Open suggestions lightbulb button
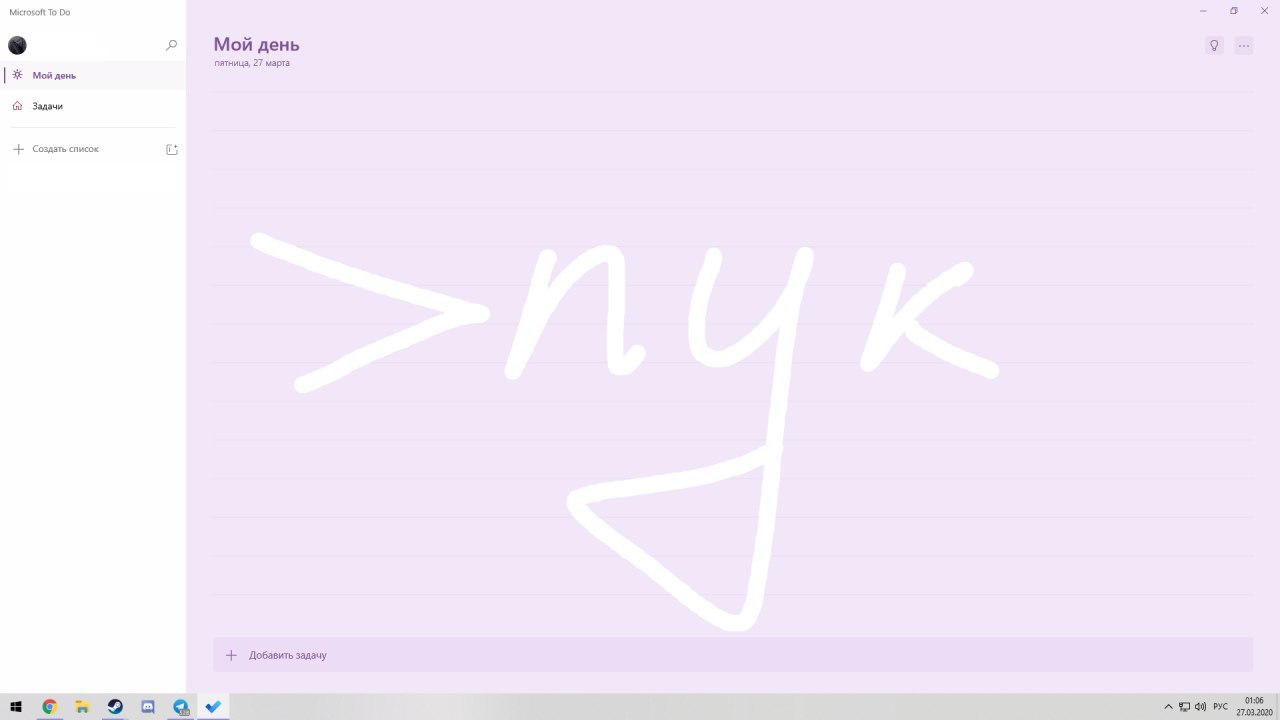Viewport: 1280px width, 720px height. pyautogui.click(x=1214, y=45)
